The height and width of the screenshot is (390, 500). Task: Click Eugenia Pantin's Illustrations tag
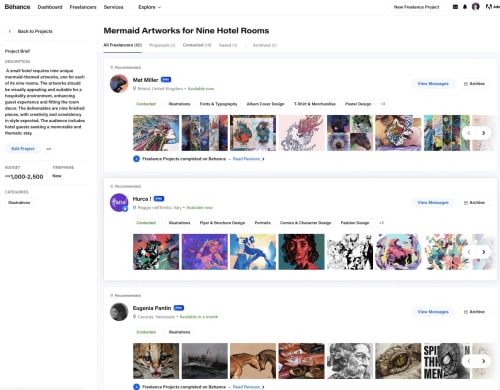click(179, 332)
